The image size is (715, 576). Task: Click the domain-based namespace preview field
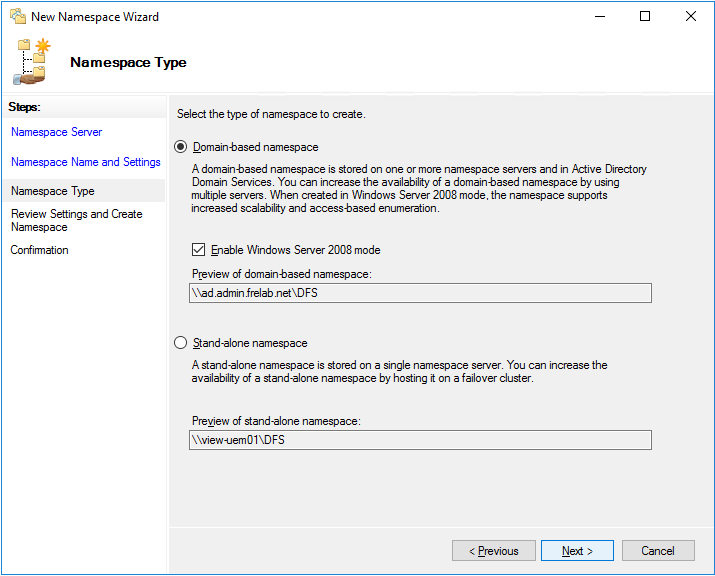point(420,293)
